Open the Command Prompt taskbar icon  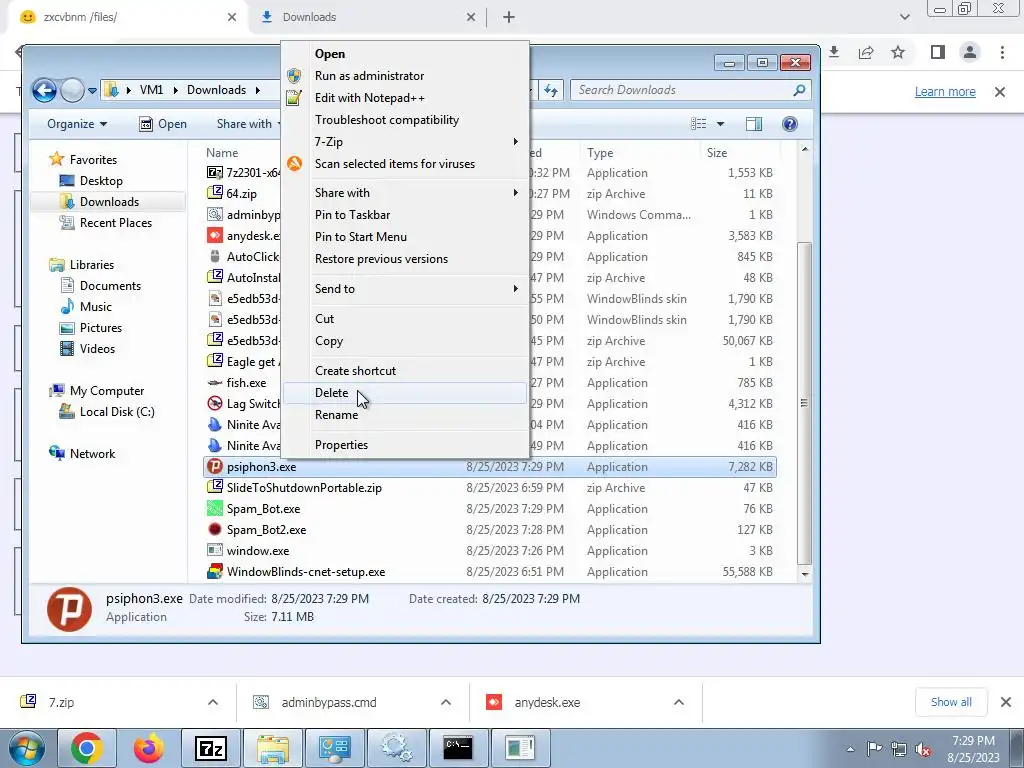(x=458, y=748)
